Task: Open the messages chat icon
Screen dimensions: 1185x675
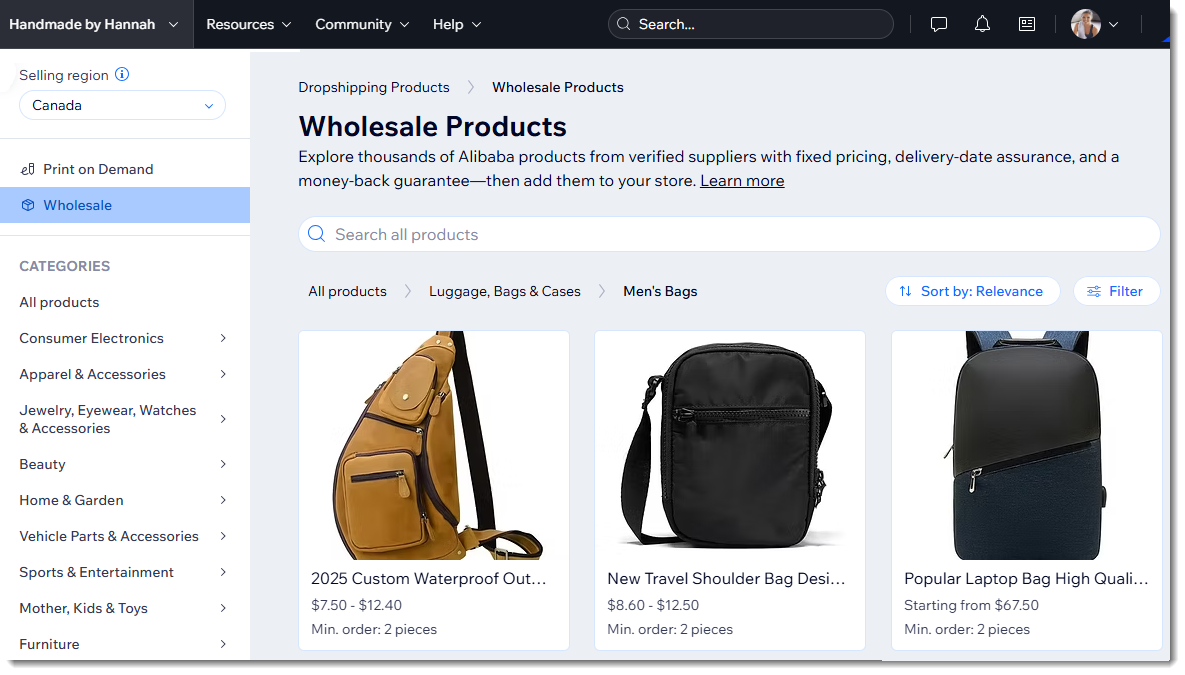Action: [938, 23]
